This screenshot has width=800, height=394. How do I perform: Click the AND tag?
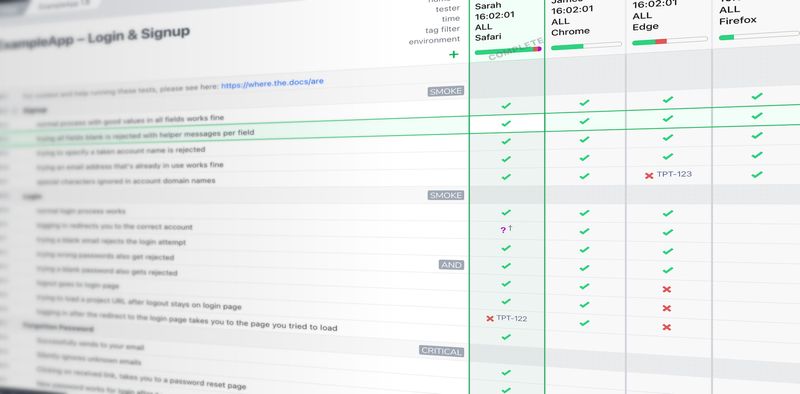click(x=452, y=265)
